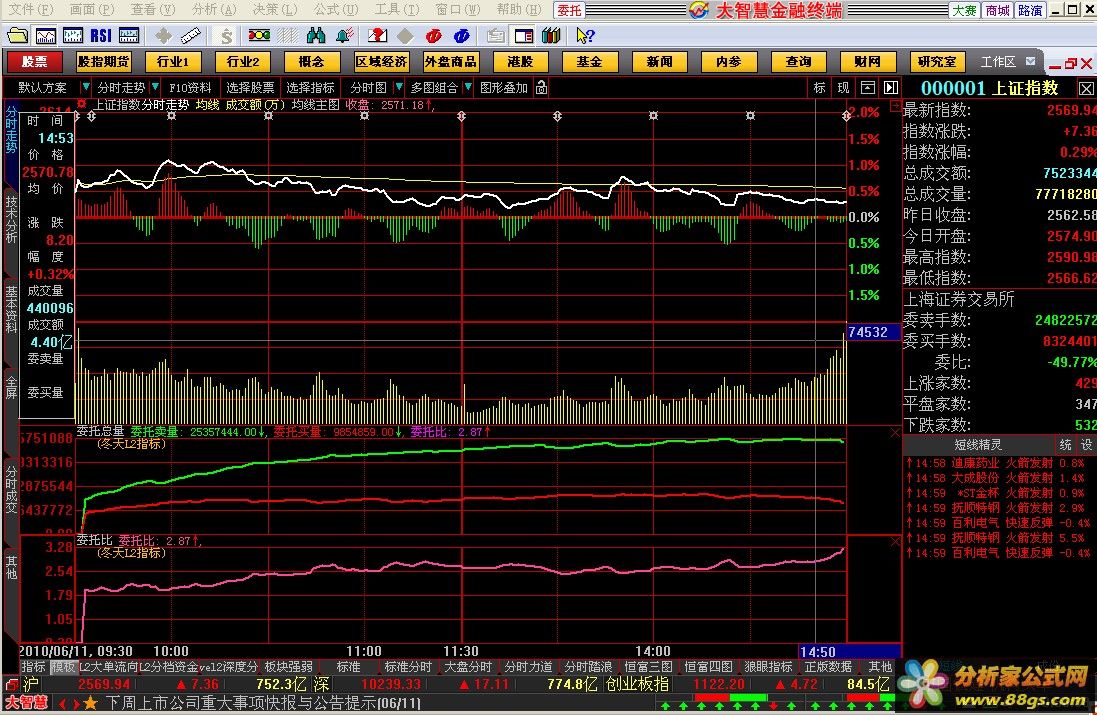Viewport: 1097px width, 715px height.
Task: Click the small window icon next to 现
Action: [868, 87]
